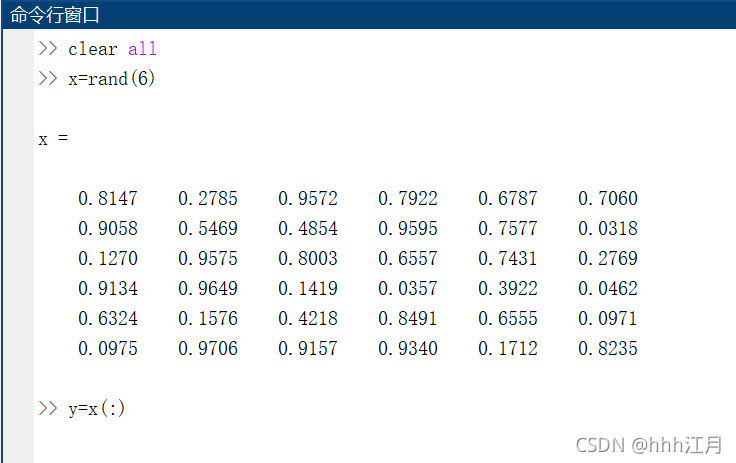Select matrix value 0.0462
Viewport: 736px width, 463px height.
608,288
